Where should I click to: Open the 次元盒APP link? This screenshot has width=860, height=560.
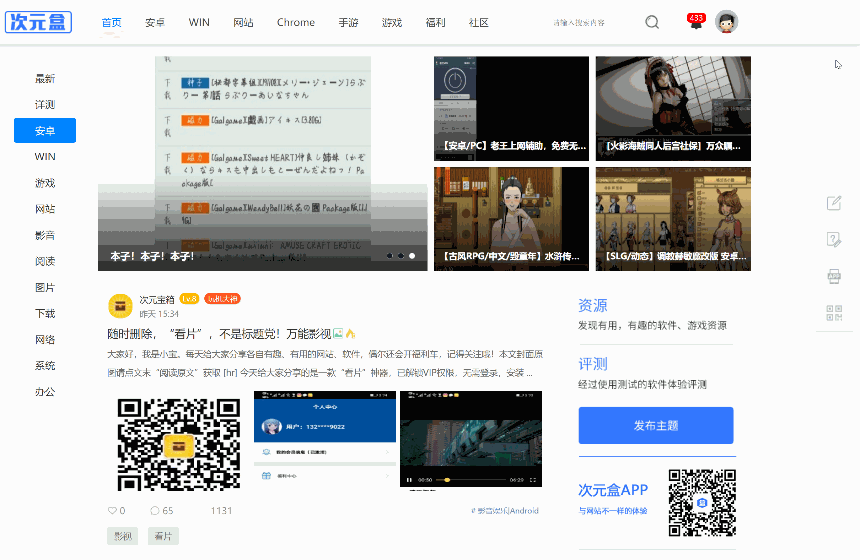(x=613, y=490)
